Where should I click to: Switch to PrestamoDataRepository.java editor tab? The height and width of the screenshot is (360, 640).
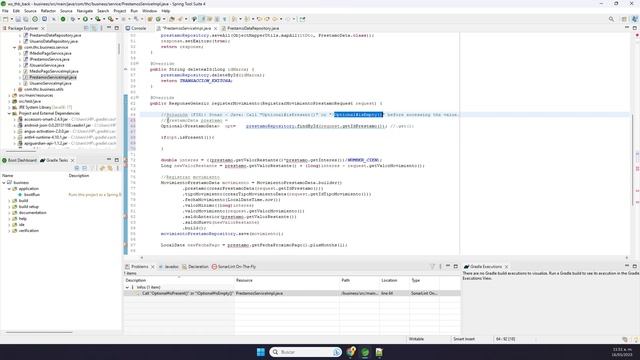tap(250, 28)
